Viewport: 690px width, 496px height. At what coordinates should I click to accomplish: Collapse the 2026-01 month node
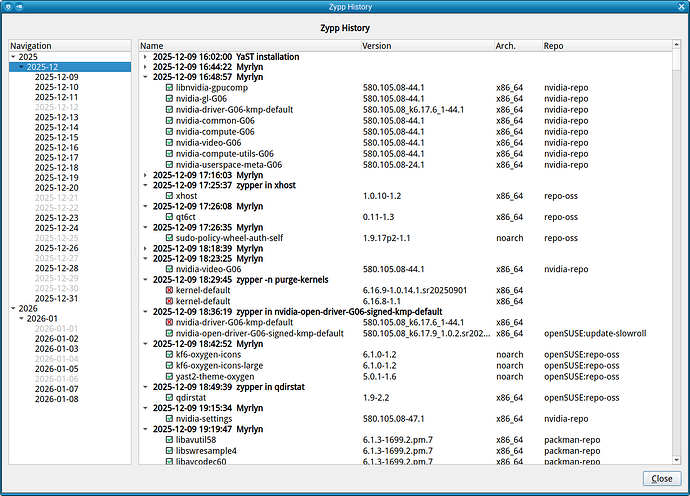[22, 319]
